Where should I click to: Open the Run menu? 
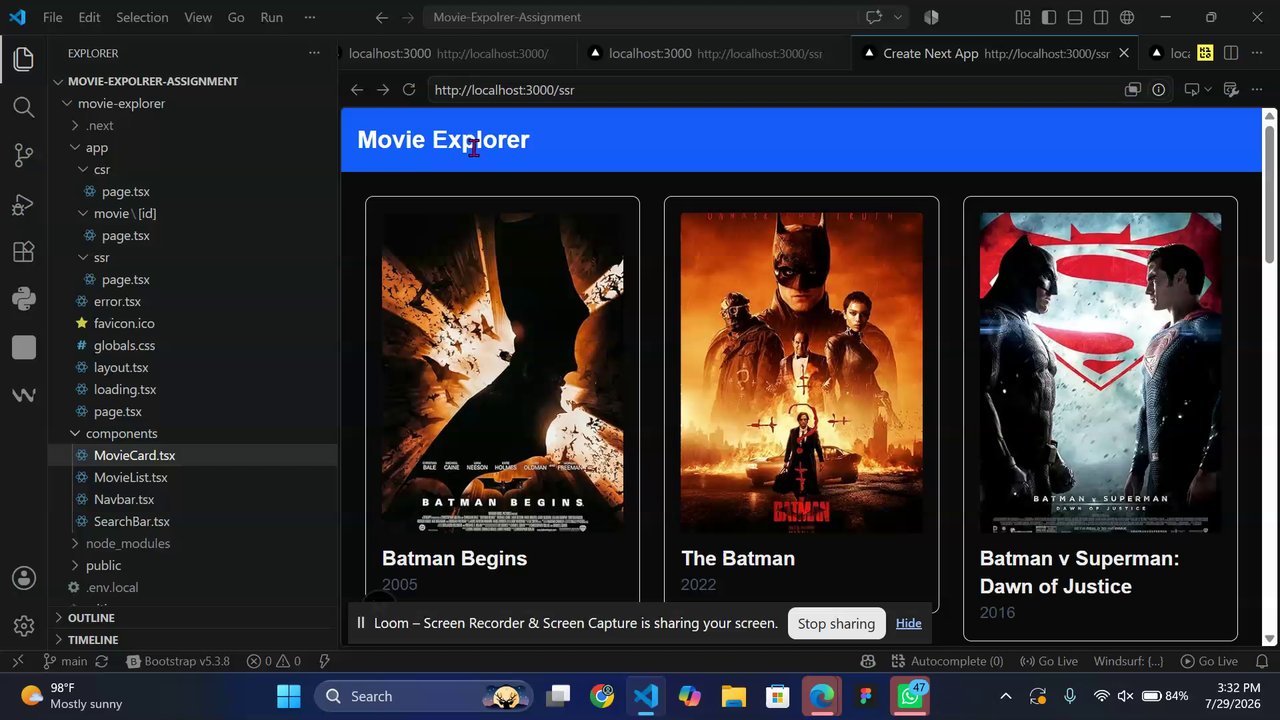click(271, 17)
